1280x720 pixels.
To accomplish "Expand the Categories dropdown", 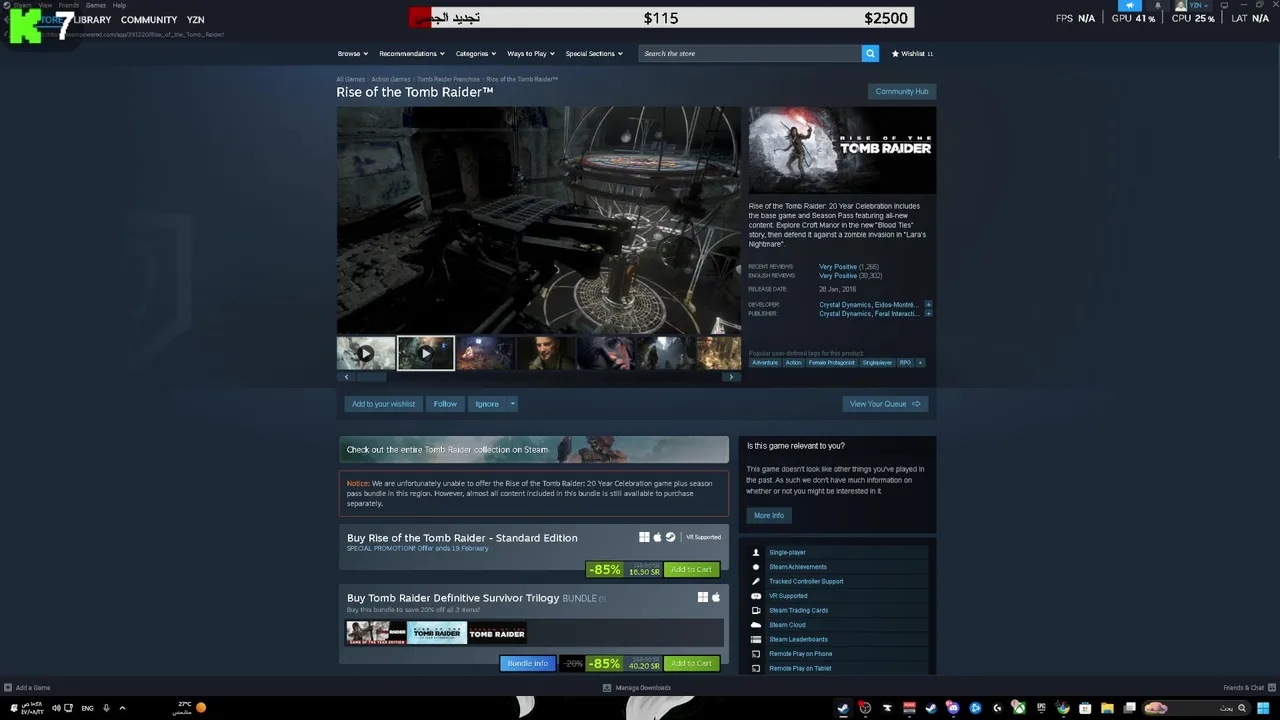I will point(475,53).
